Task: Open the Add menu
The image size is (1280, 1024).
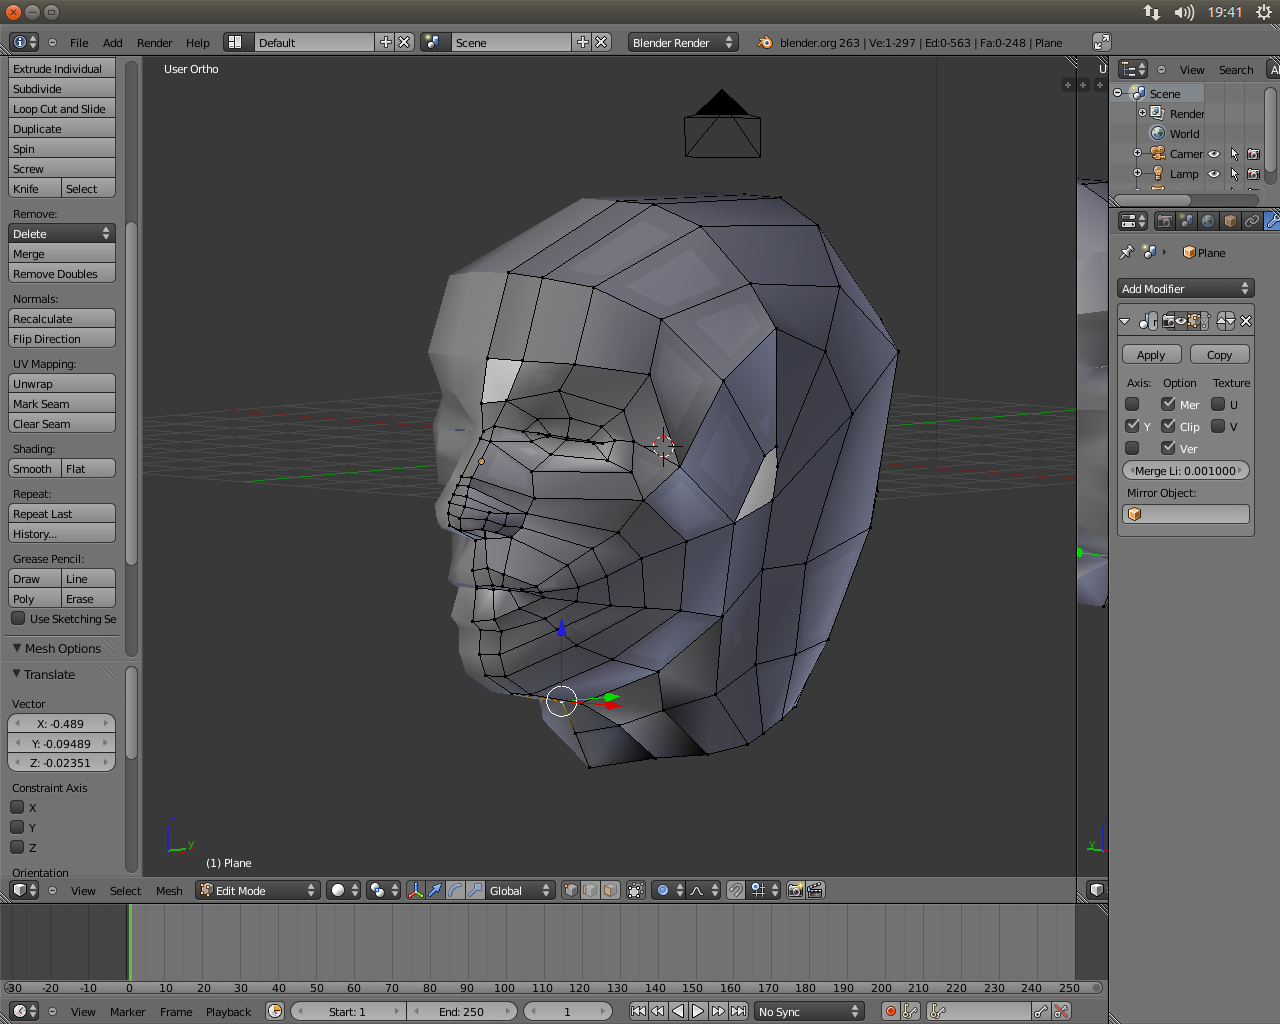Action: pyautogui.click(x=113, y=43)
